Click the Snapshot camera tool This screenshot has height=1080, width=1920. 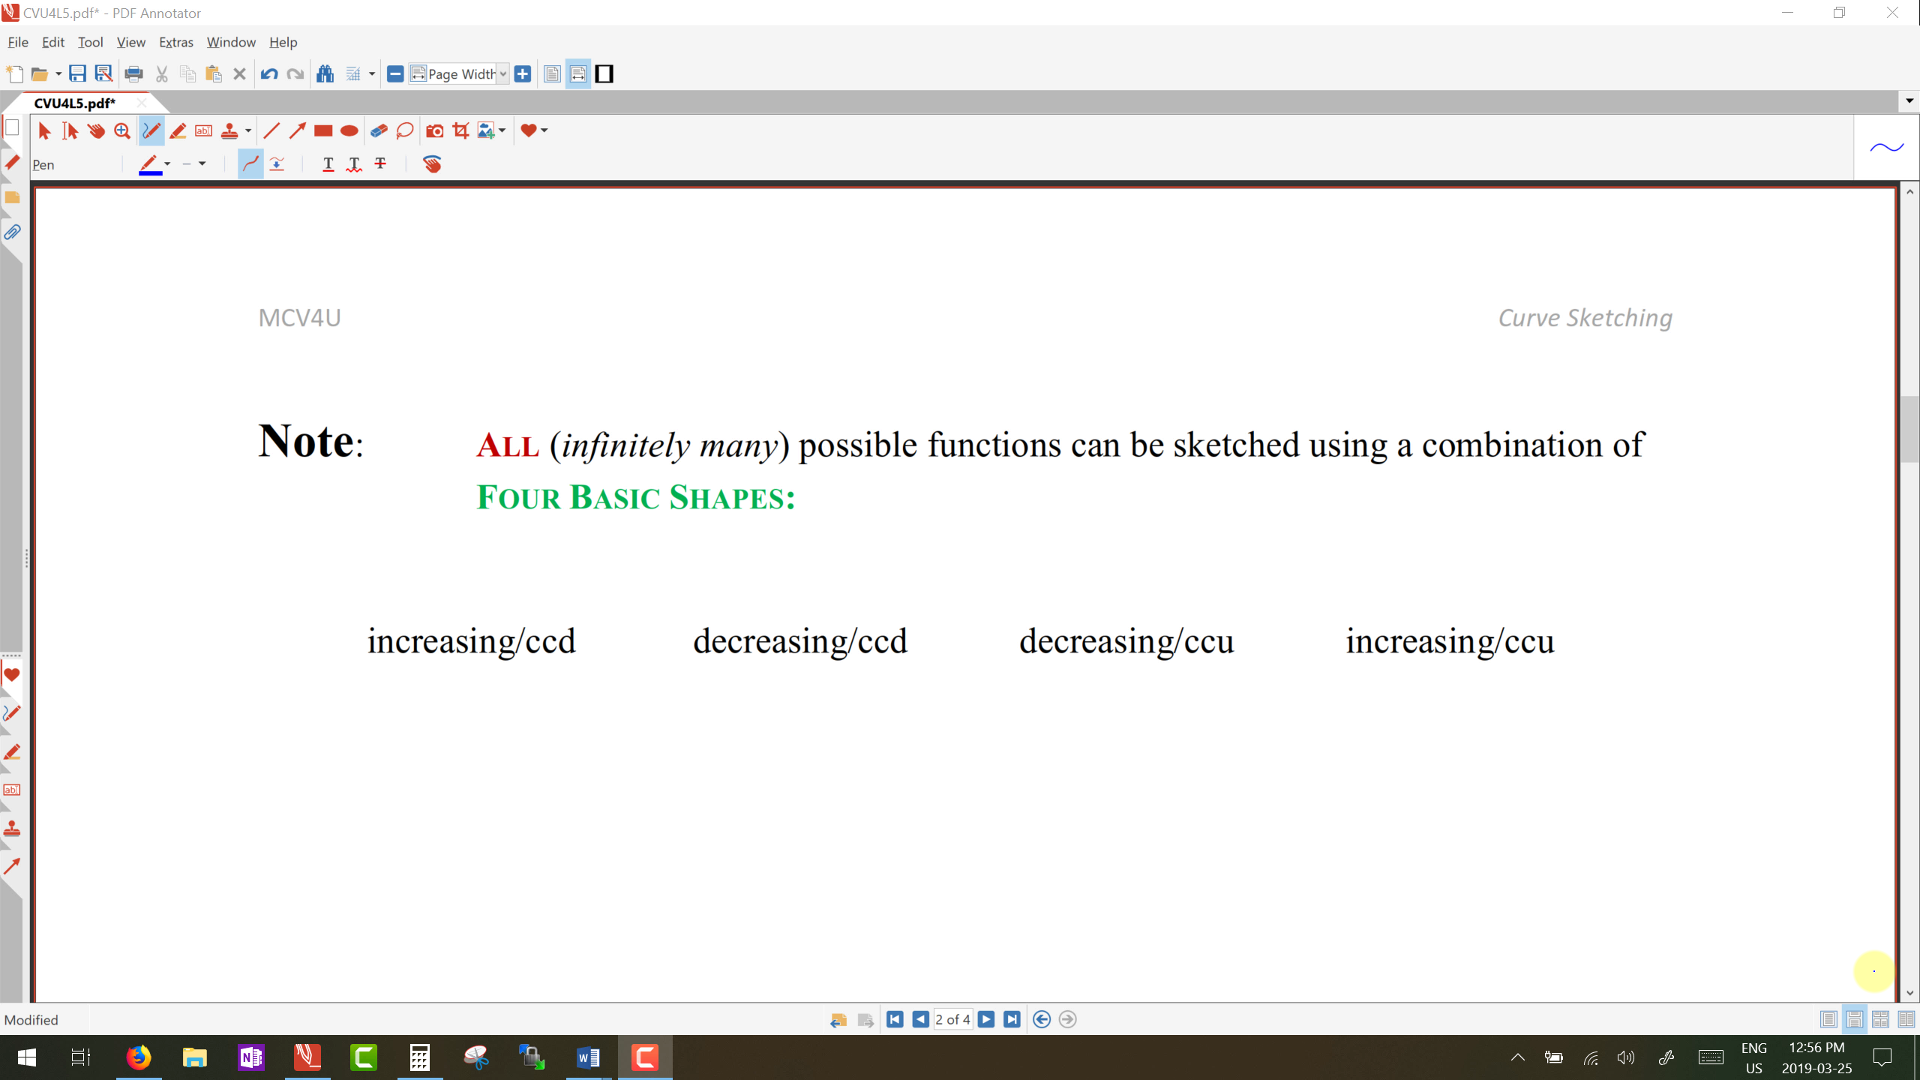(x=434, y=131)
